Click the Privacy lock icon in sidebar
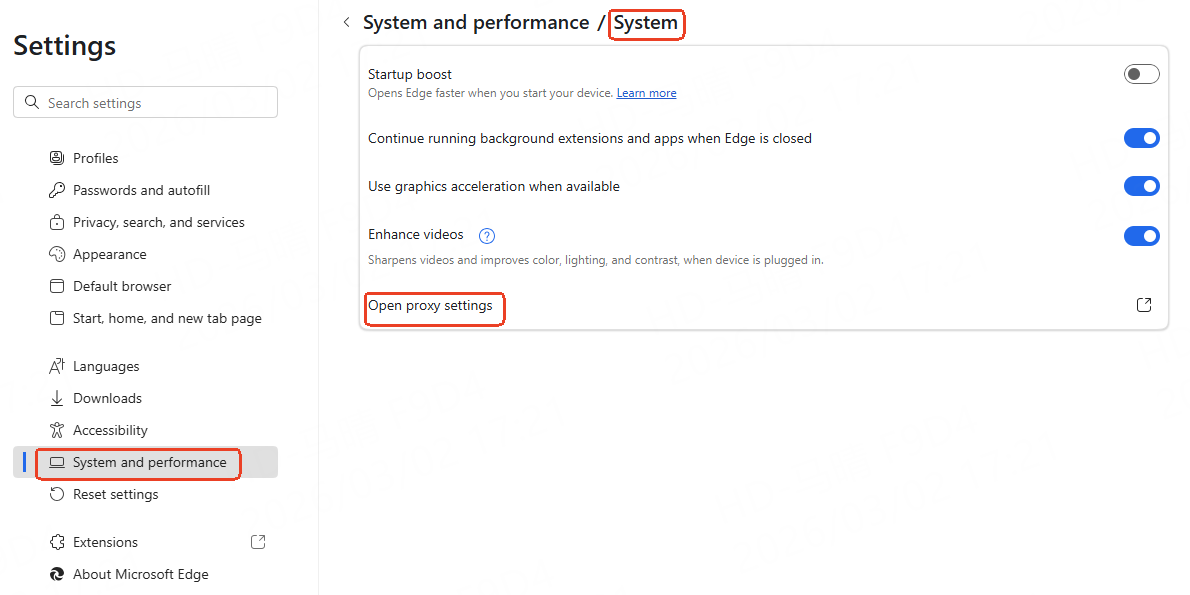1190x595 pixels. [56, 222]
